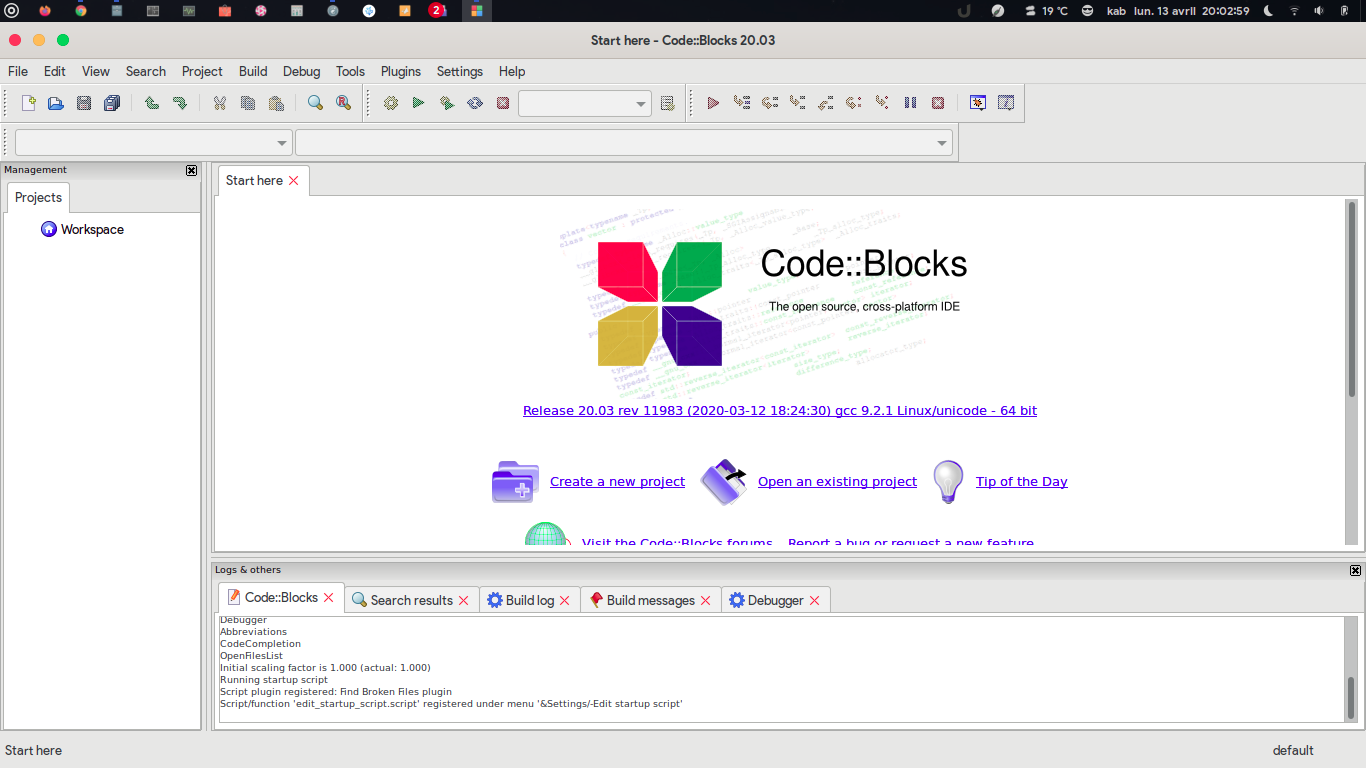The image size is (1366, 768).
Task: Select the Step into debugger icon
Action: click(796, 103)
